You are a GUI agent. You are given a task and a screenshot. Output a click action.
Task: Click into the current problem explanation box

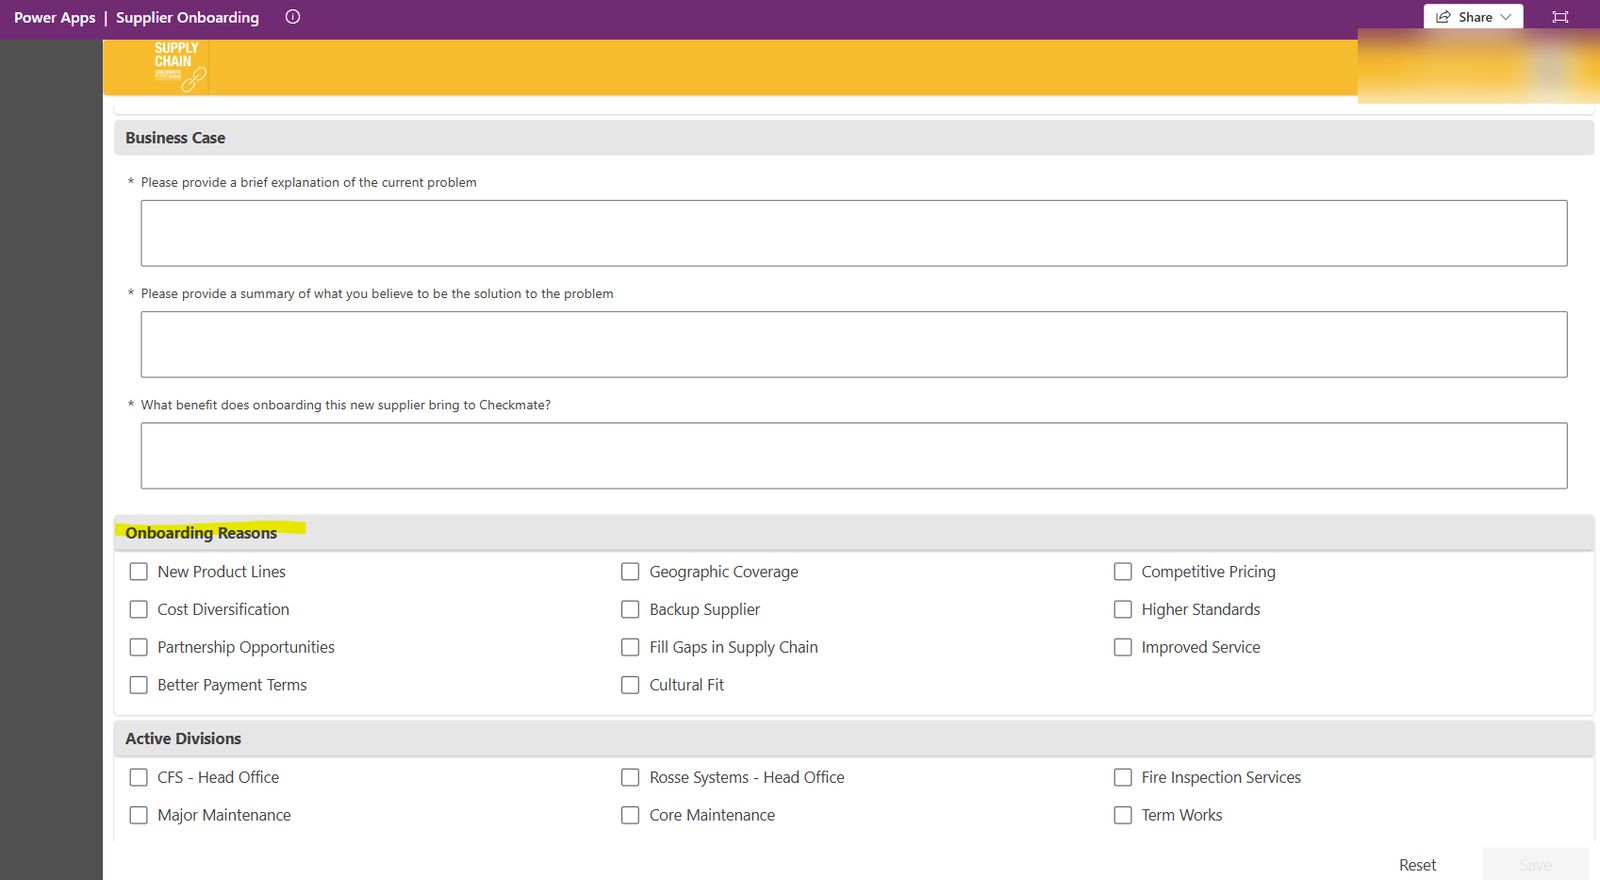[x=853, y=233]
